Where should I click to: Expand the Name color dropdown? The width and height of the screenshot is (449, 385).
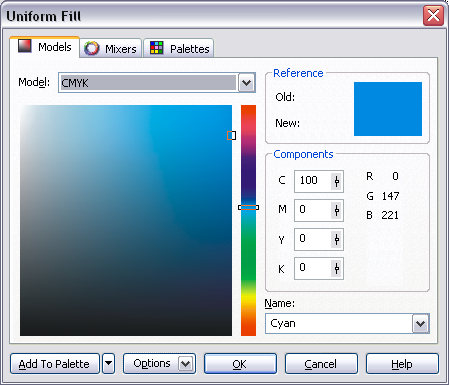[420, 323]
